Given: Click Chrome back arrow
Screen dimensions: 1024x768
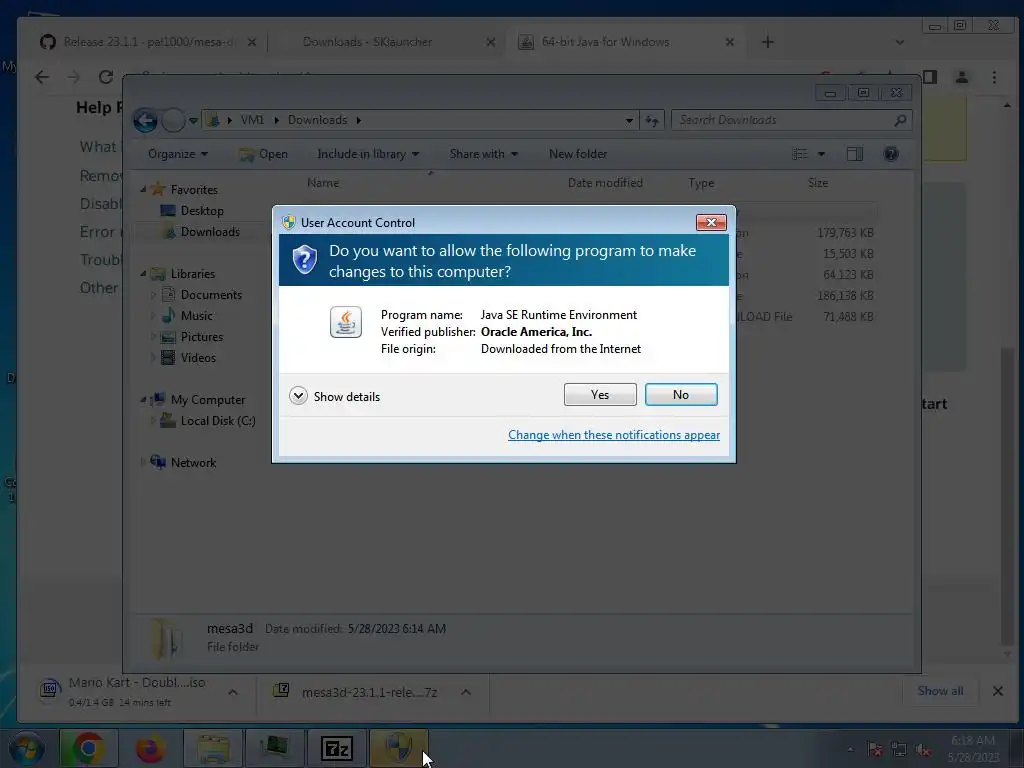Looking at the screenshot, I should 42,77.
